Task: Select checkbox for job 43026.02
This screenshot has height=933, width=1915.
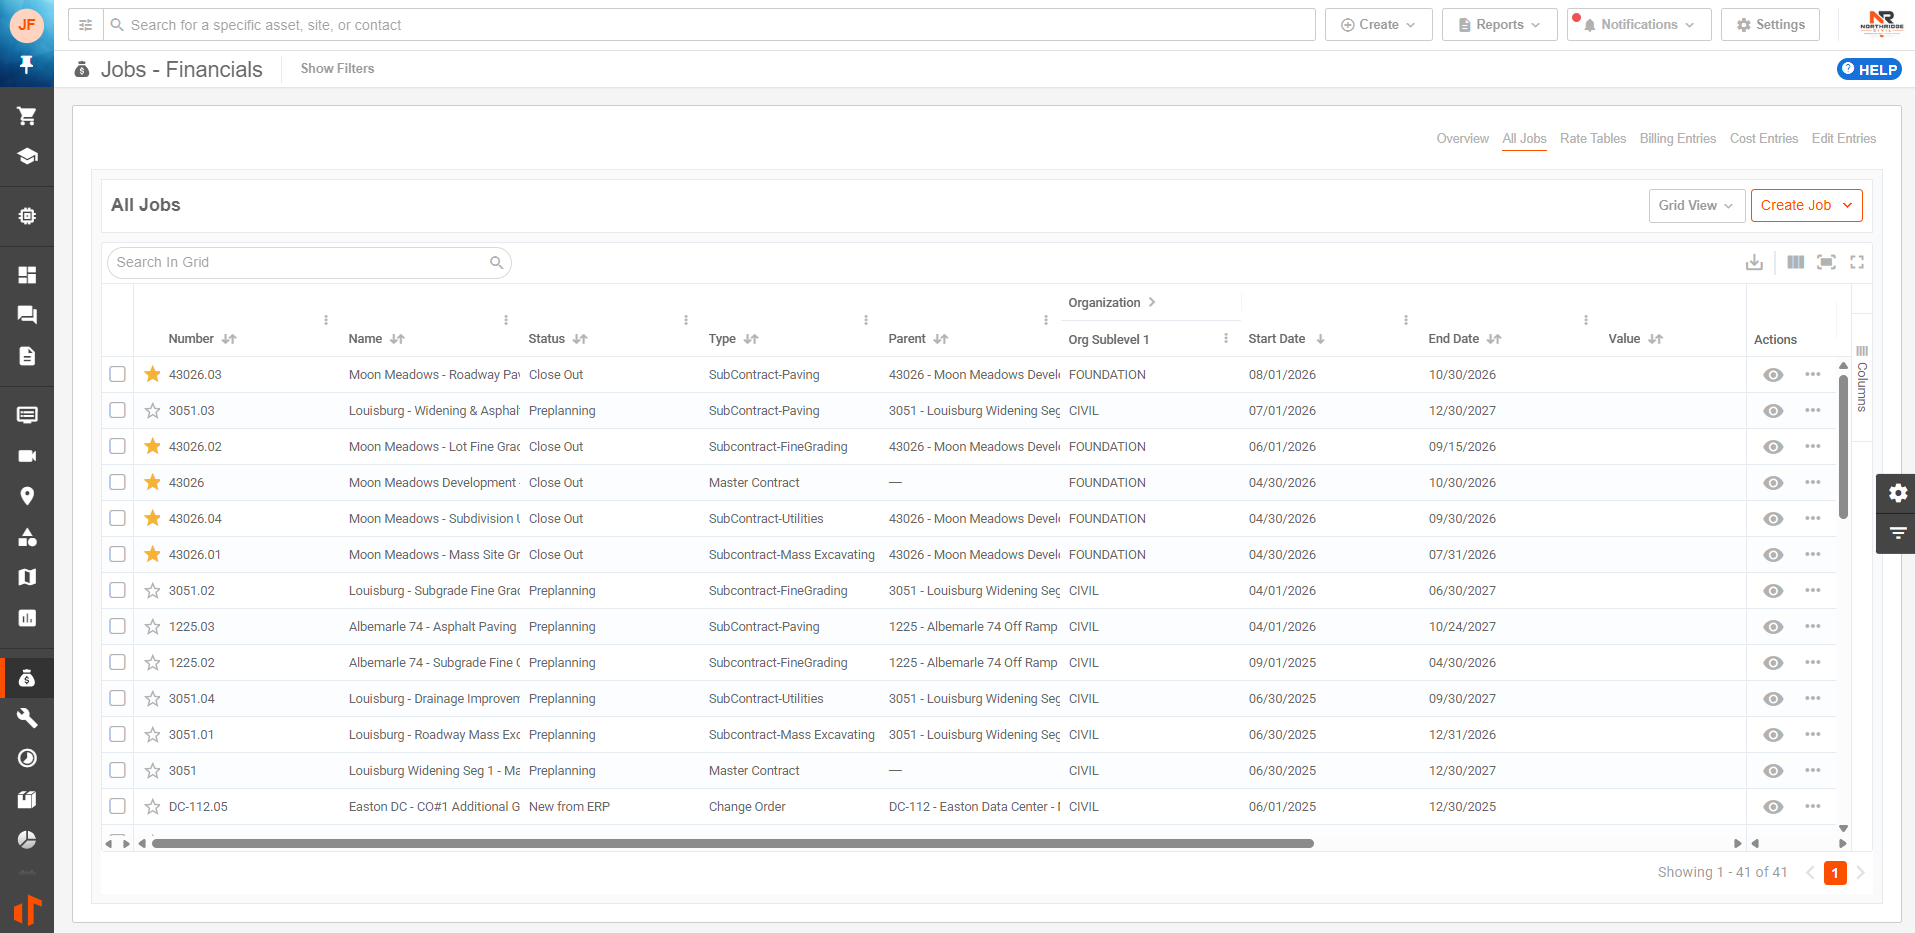Action: click(117, 447)
